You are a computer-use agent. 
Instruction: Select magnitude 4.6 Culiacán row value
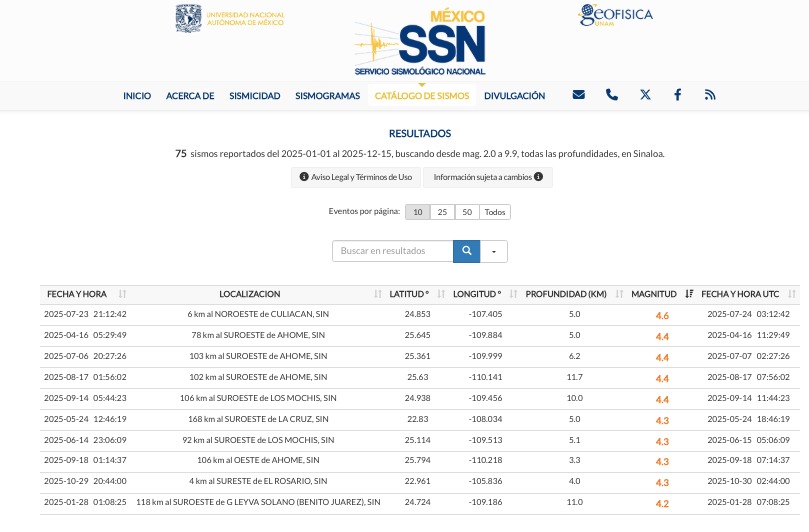(x=662, y=315)
